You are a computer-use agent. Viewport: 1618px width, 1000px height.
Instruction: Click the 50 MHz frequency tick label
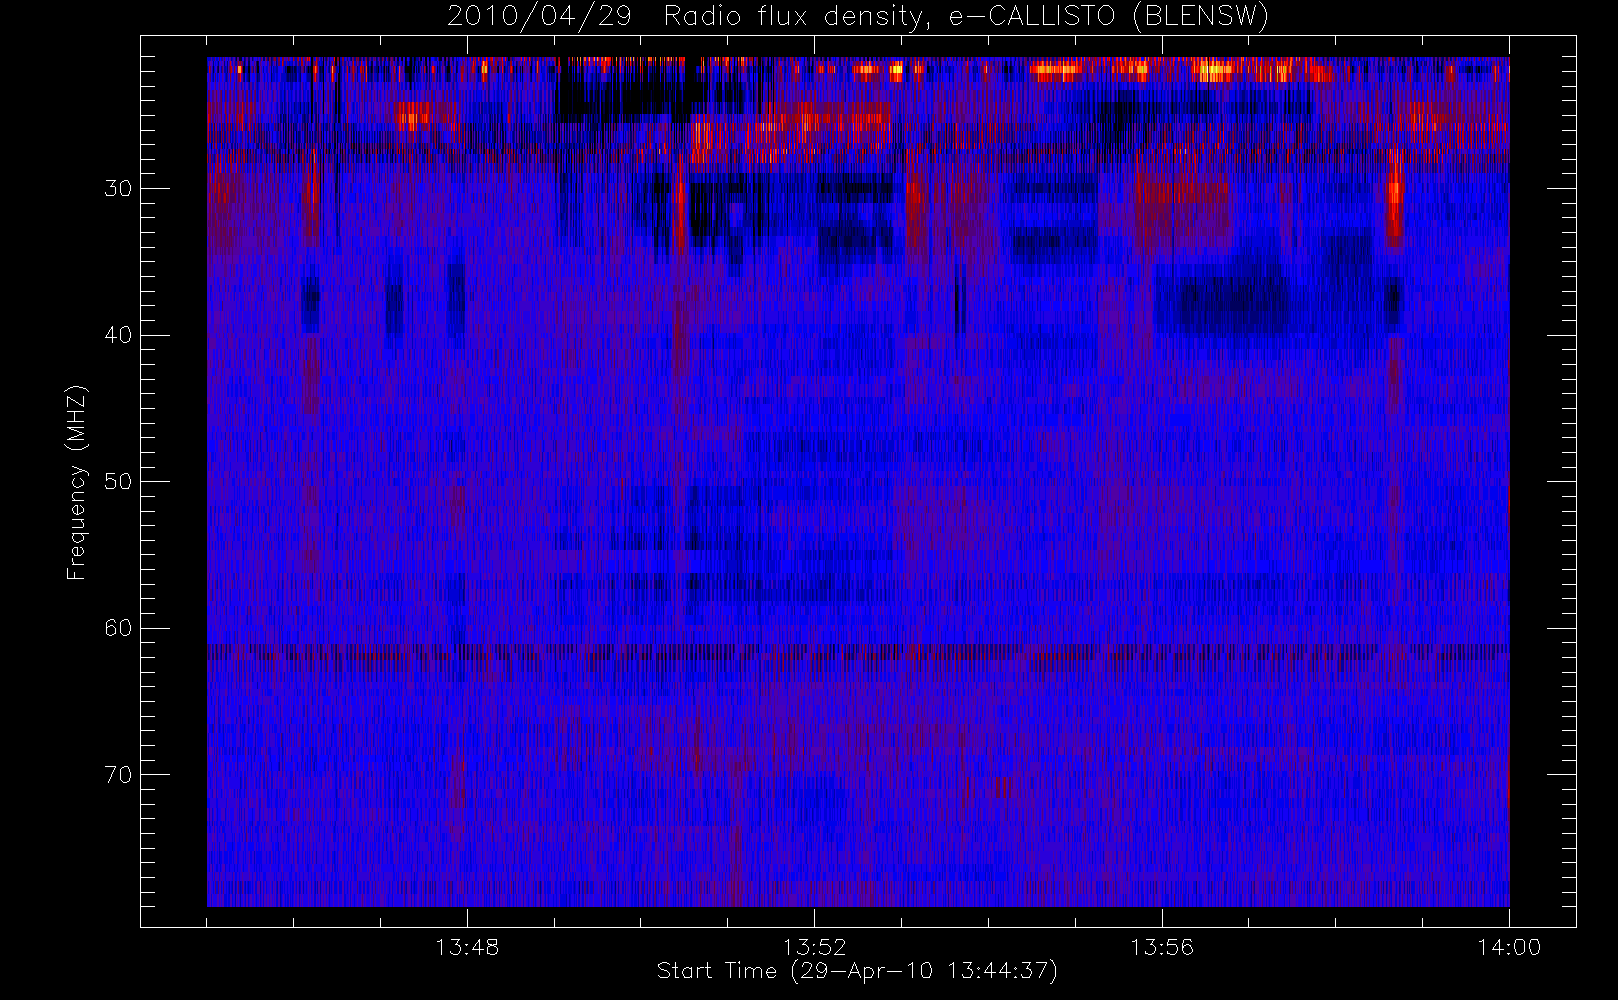tap(118, 481)
